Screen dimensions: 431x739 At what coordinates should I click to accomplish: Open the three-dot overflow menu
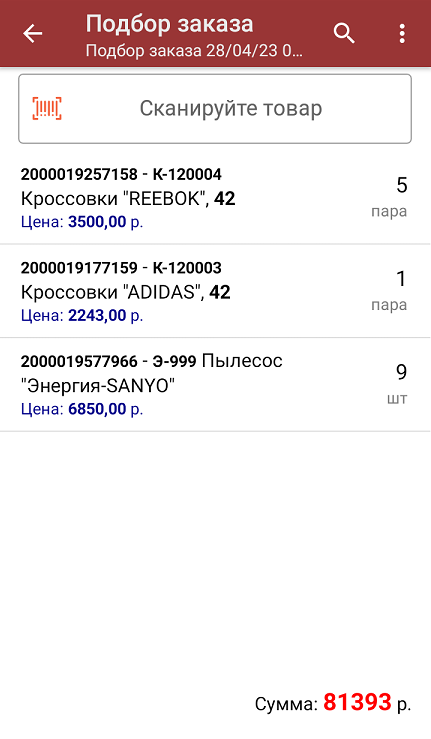tap(402, 33)
